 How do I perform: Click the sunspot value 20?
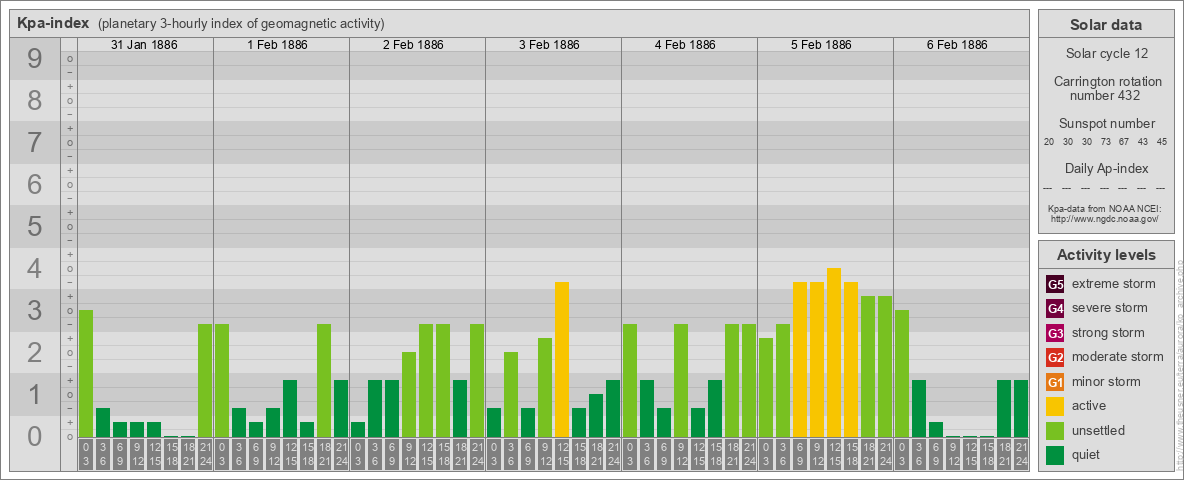pyautogui.click(x=1049, y=142)
